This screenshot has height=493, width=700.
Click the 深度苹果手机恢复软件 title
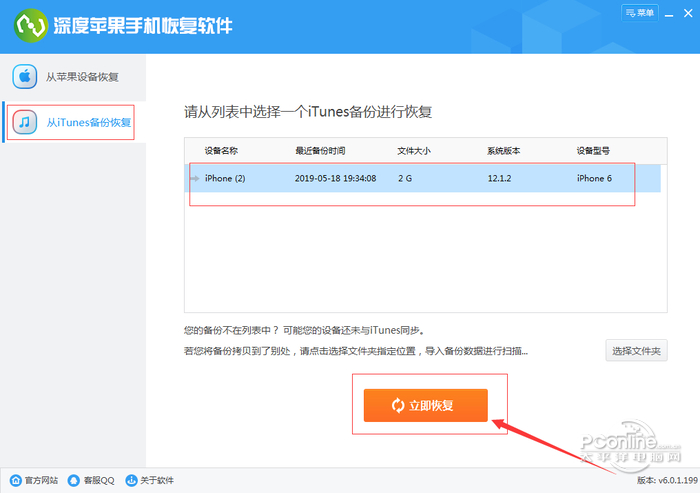[143, 25]
